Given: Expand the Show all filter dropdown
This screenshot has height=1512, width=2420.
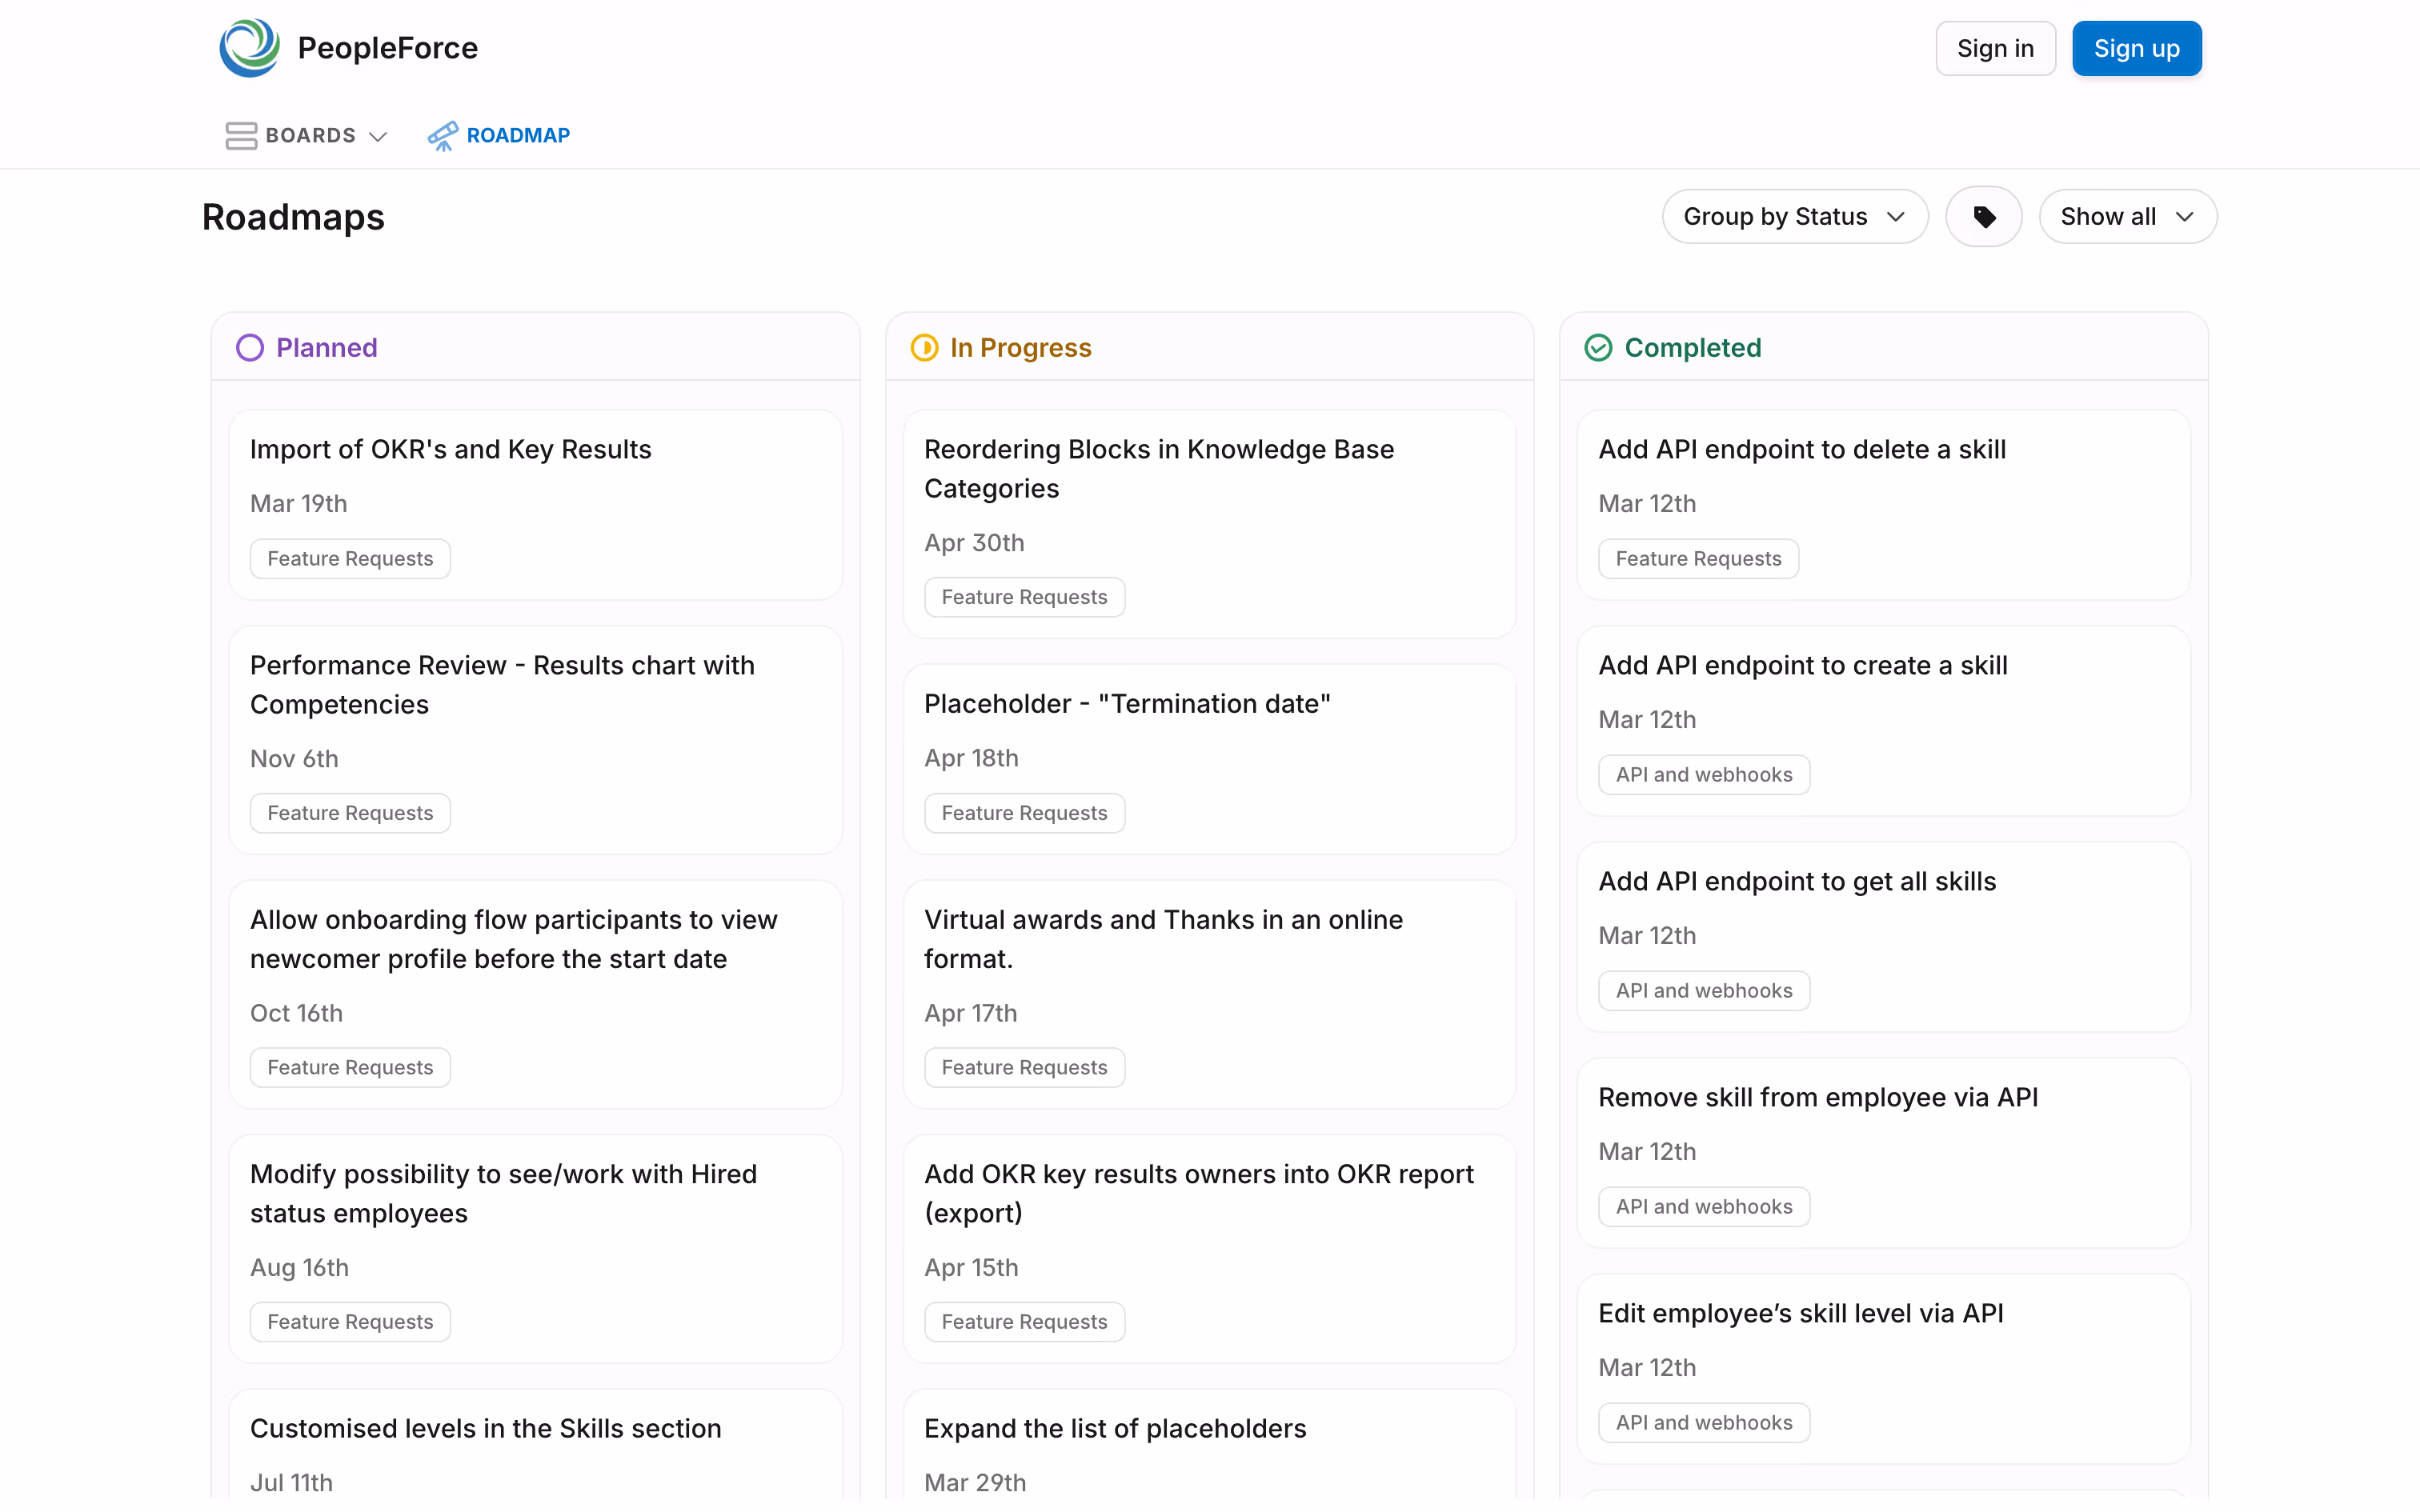Looking at the screenshot, I should click(x=2127, y=217).
